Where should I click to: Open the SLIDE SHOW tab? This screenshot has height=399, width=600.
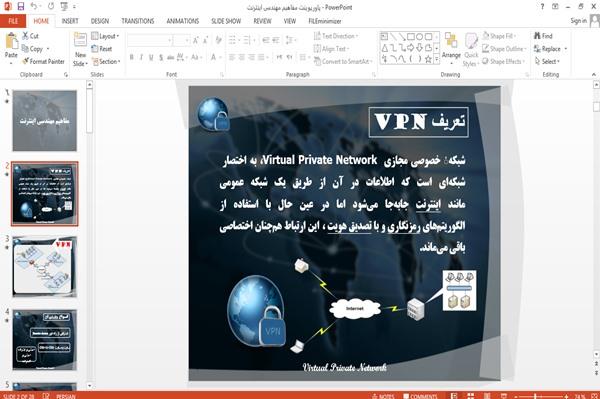(226, 21)
